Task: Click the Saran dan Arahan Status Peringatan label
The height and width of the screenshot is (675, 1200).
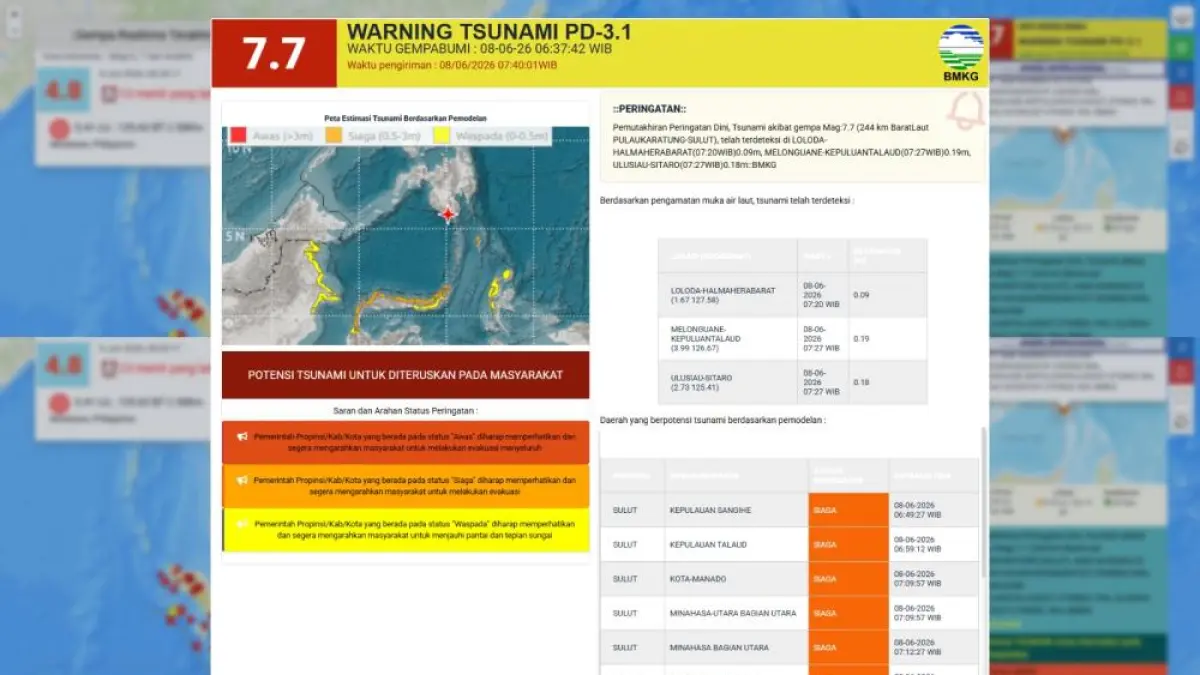Action: pos(405,410)
